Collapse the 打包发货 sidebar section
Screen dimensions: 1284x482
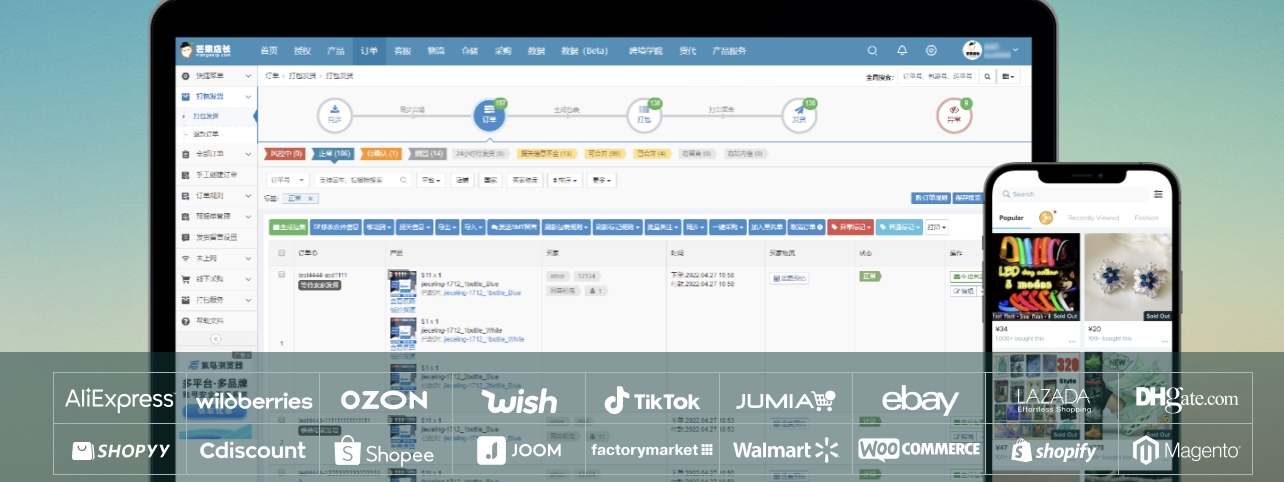coord(248,97)
